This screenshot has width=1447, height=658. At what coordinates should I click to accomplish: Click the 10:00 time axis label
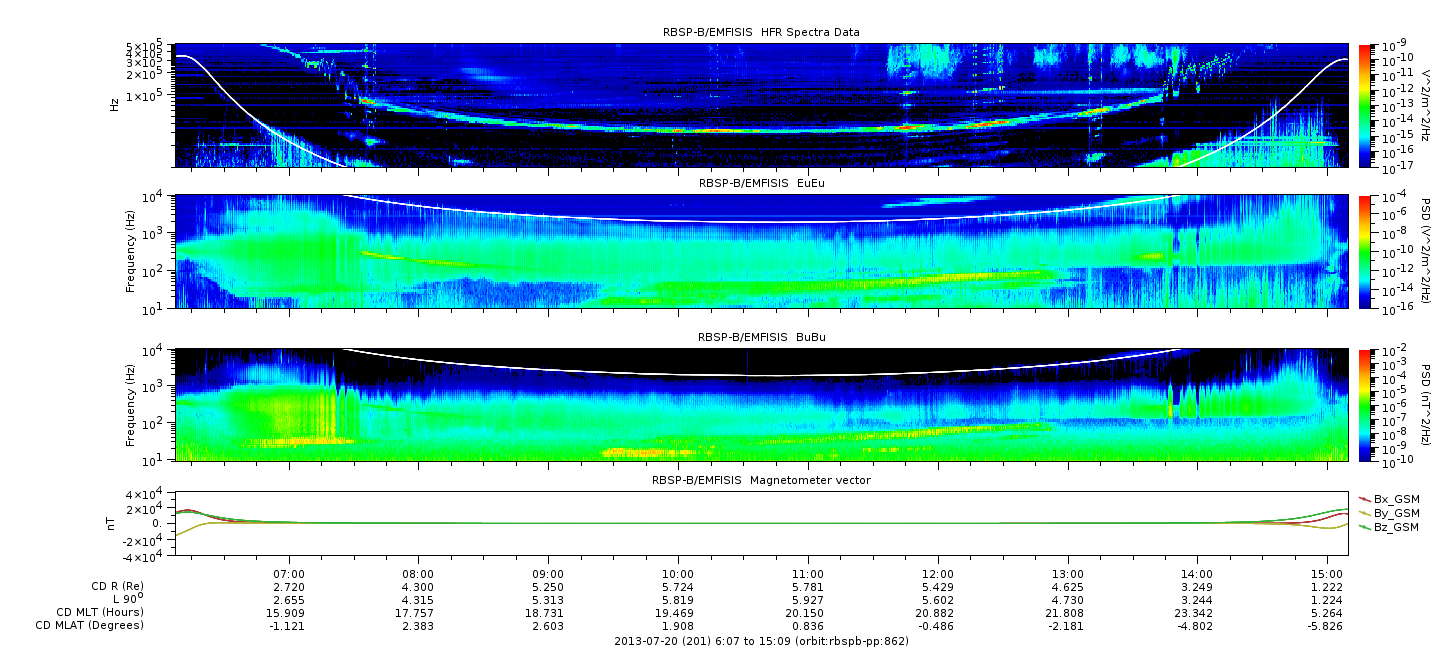pos(678,575)
